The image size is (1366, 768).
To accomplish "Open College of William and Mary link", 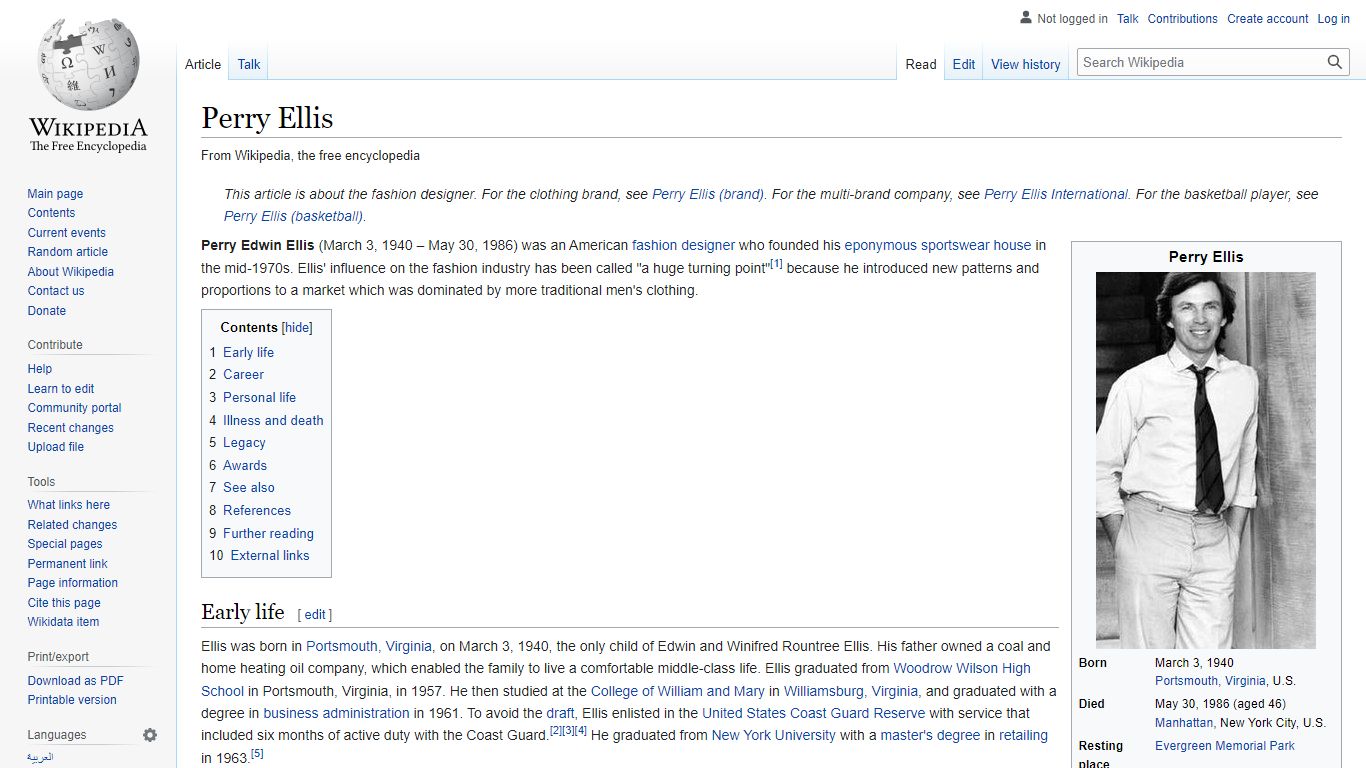I will tap(677, 691).
